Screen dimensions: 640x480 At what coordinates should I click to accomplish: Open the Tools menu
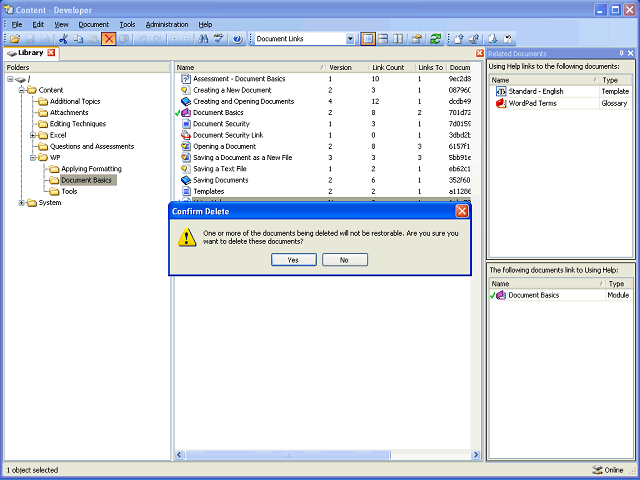127,24
